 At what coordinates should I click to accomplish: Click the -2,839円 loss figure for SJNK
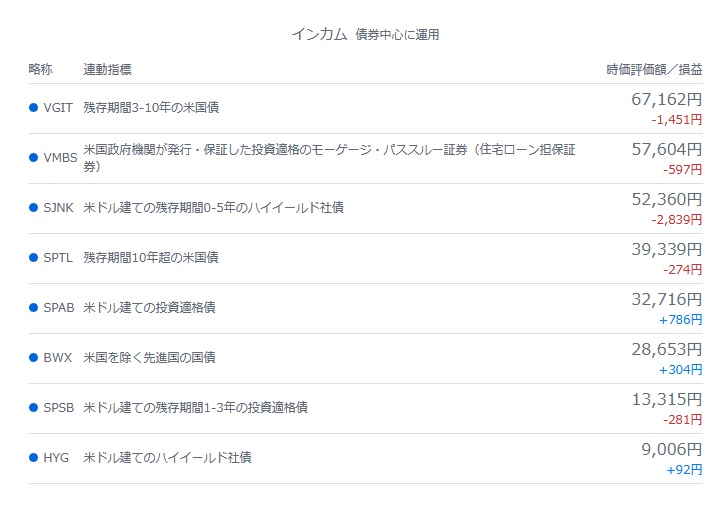[x=677, y=220]
